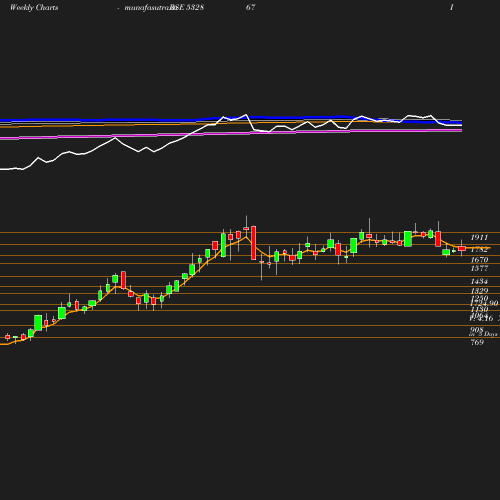Click the "1434" price level label
500x500 pixels.
coord(479,281)
